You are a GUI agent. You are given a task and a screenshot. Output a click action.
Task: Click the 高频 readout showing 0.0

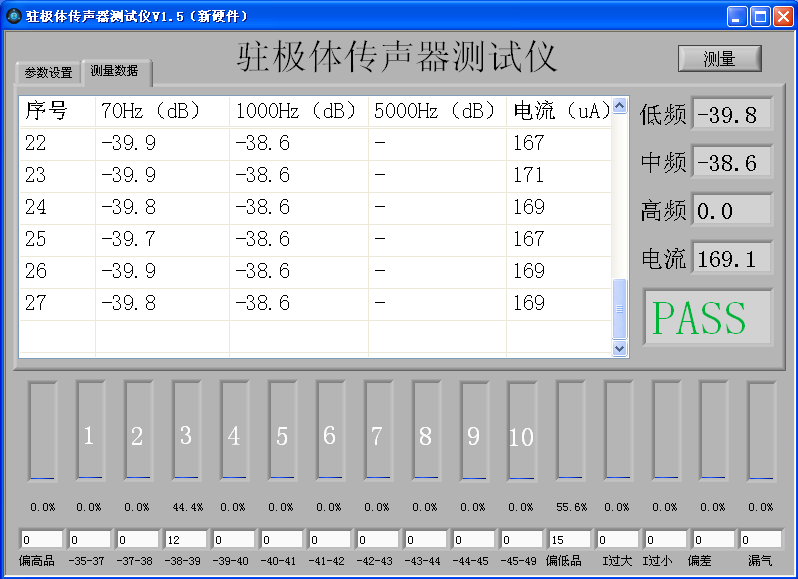[731, 210]
